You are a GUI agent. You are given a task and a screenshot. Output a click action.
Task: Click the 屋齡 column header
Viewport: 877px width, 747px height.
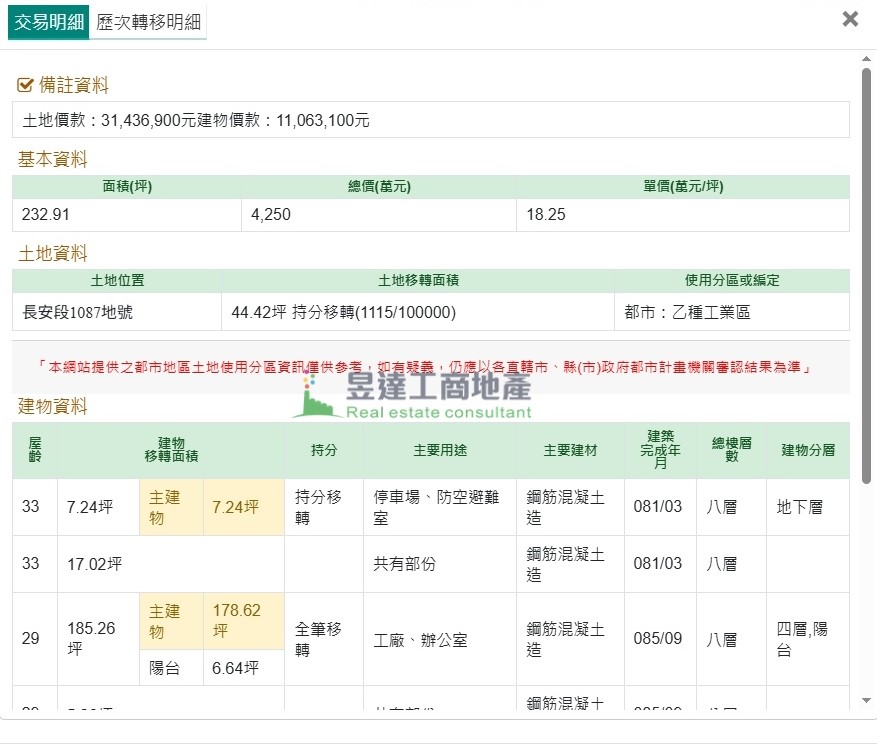(x=34, y=450)
